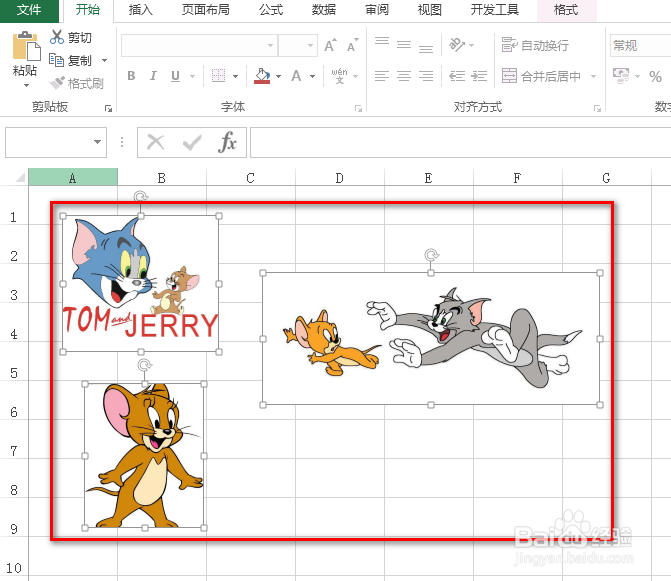Click the Paste clipboard icon

point(26,46)
